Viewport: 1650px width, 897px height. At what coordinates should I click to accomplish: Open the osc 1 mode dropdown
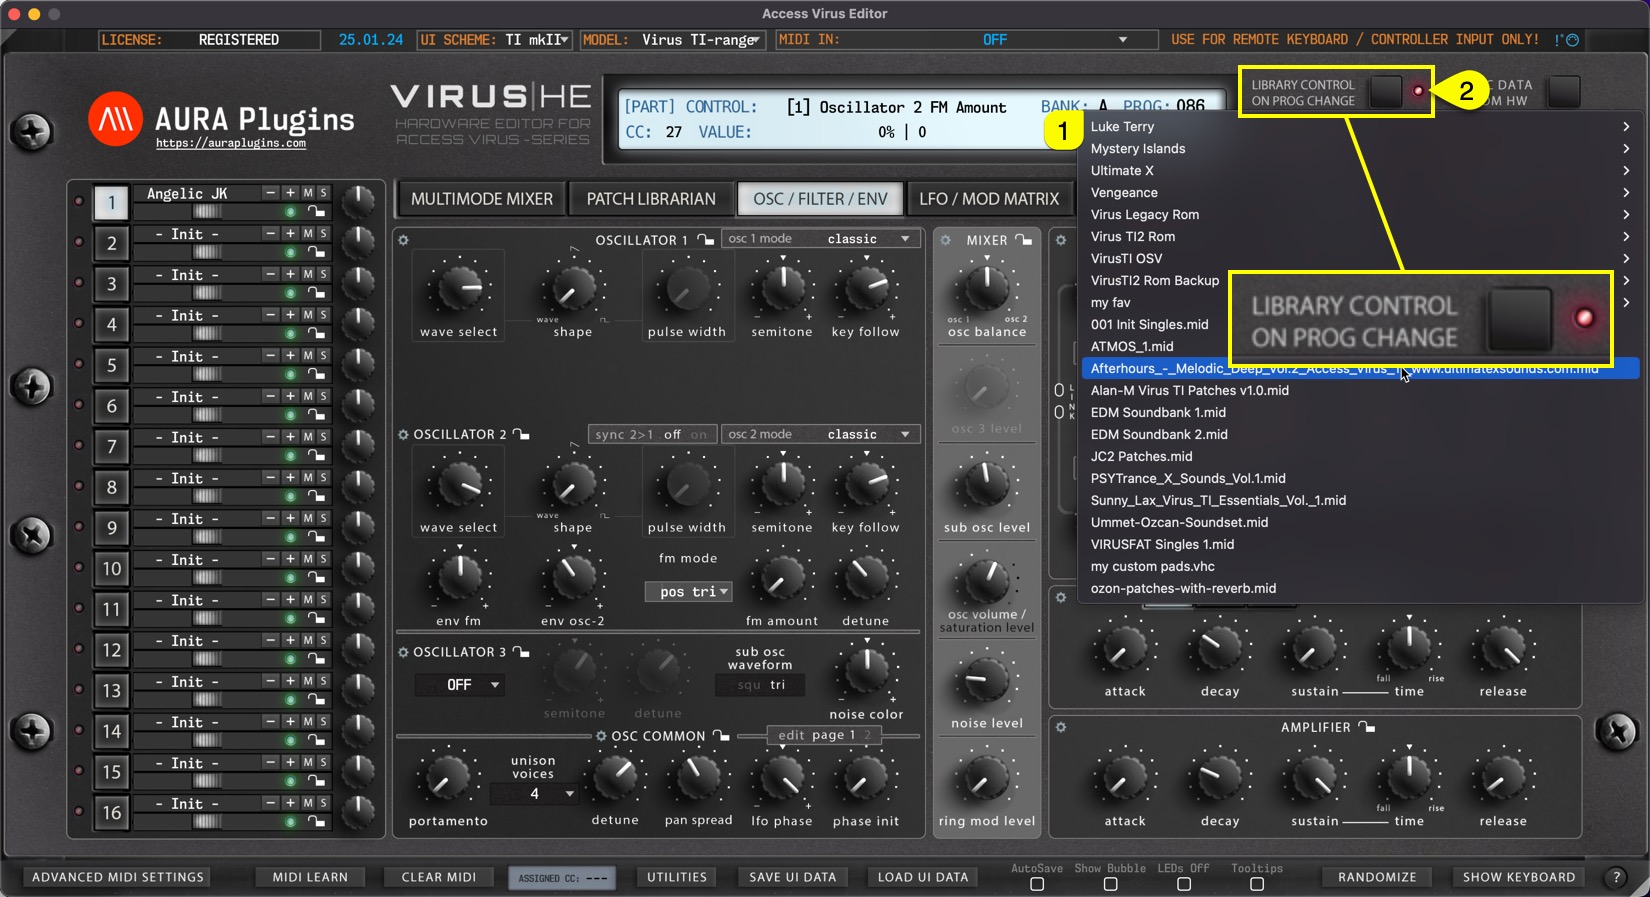pyautogui.click(x=820, y=239)
